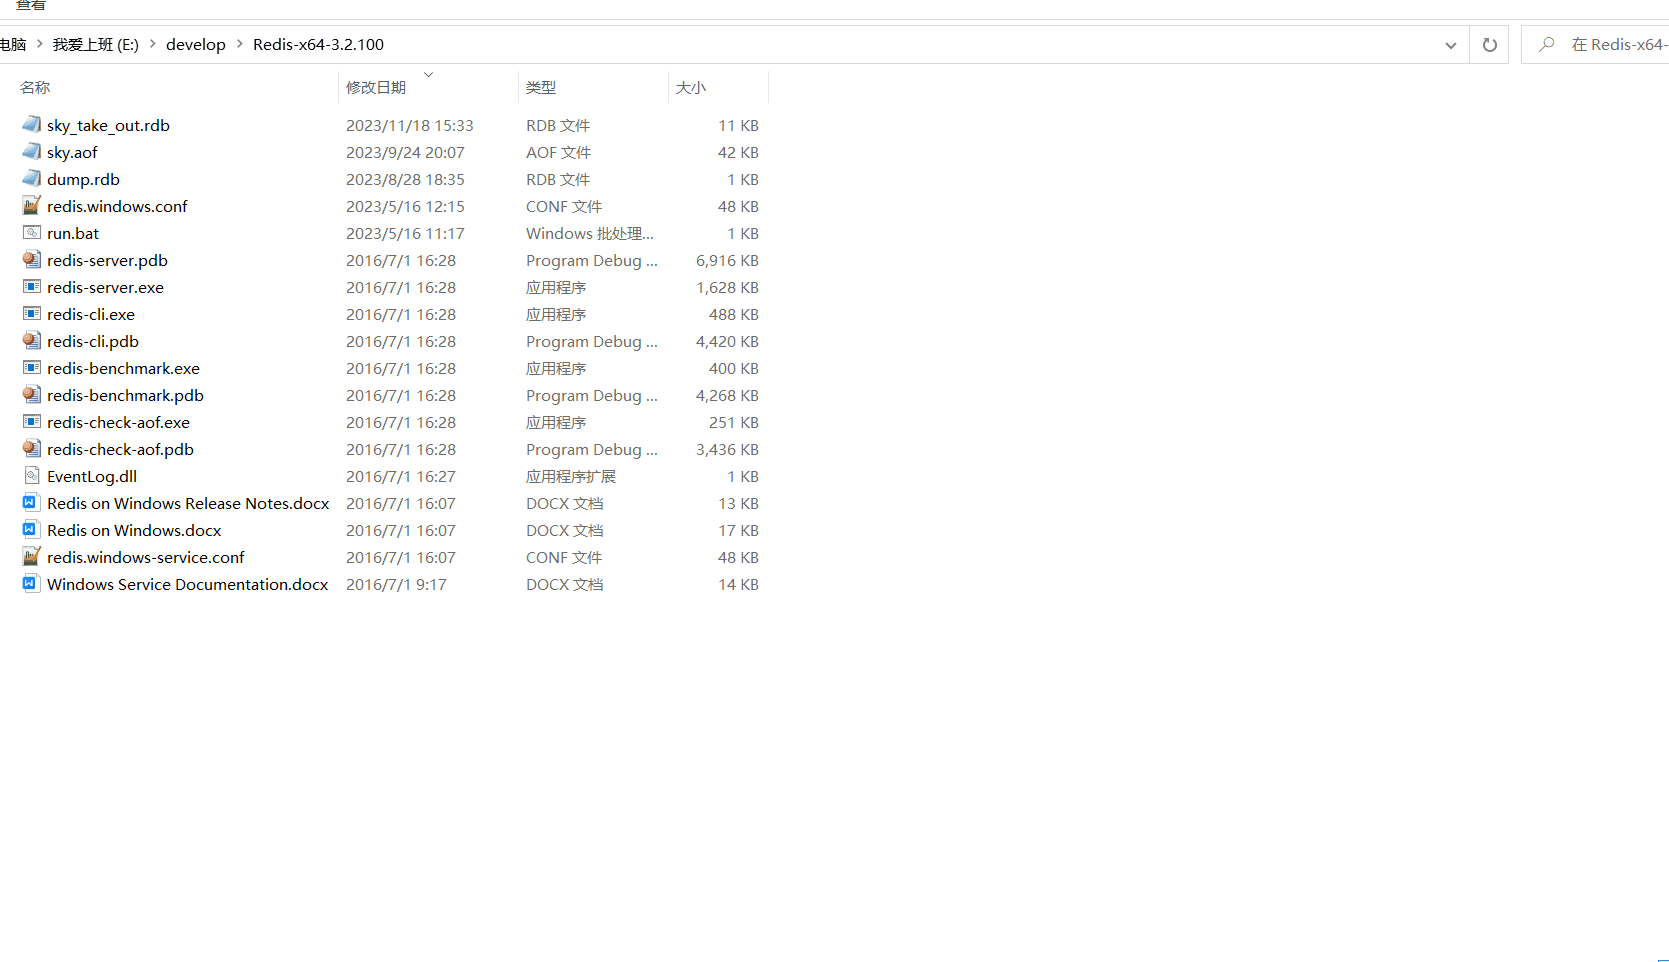Image resolution: width=1669 pixels, height=962 pixels.
Task: Click the date 2023/11/18 15:33
Action: [410, 125]
